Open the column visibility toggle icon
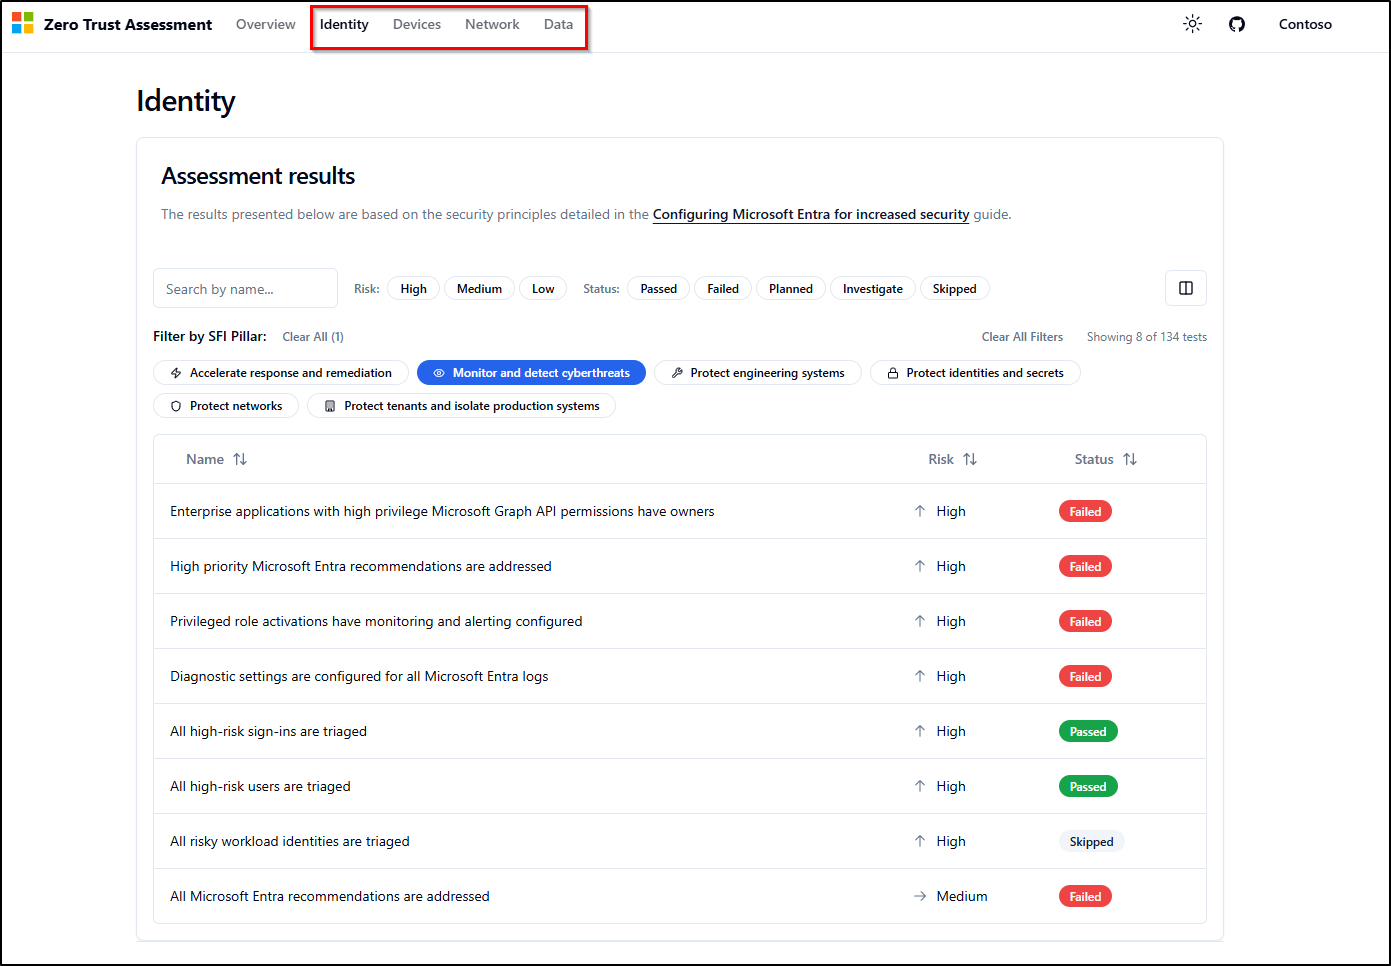Image resolution: width=1391 pixels, height=966 pixels. click(x=1186, y=288)
